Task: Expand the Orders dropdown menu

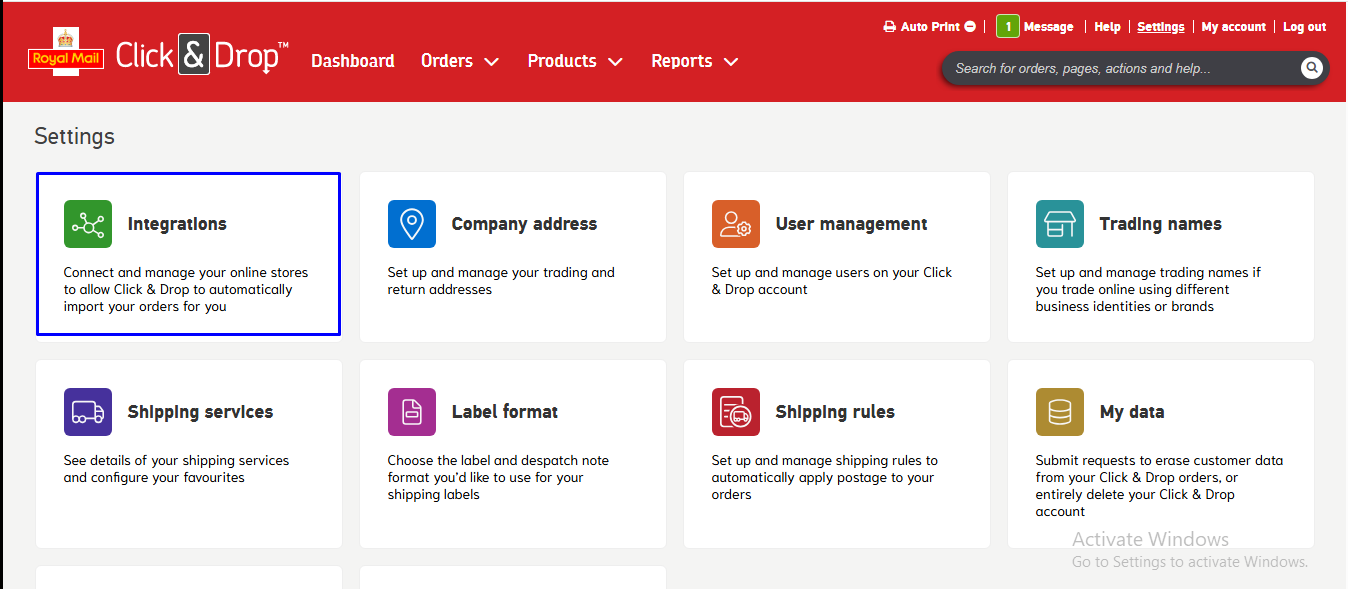Action: click(x=459, y=61)
